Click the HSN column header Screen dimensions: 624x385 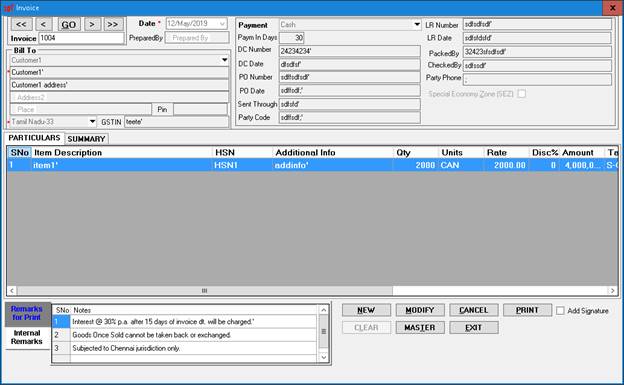tap(242, 152)
